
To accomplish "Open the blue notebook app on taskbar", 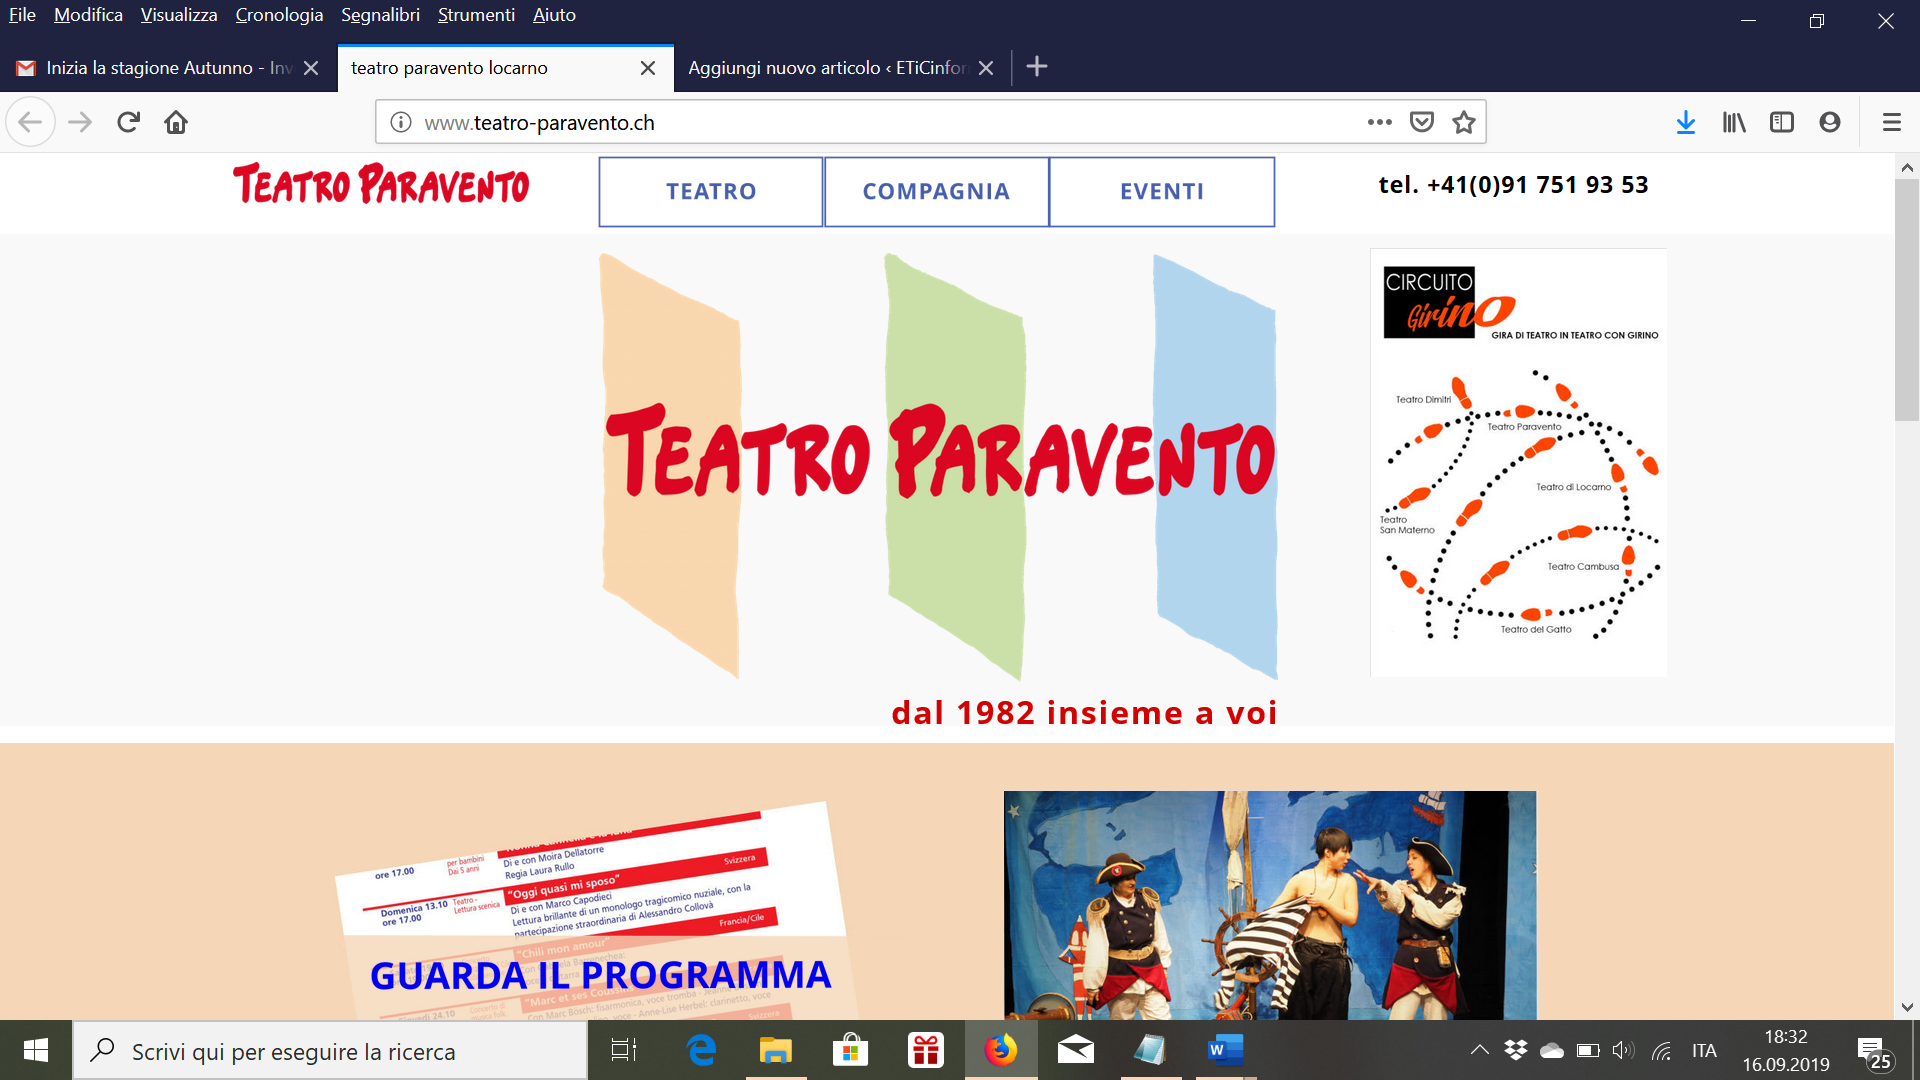I will tap(1150, 1050).
